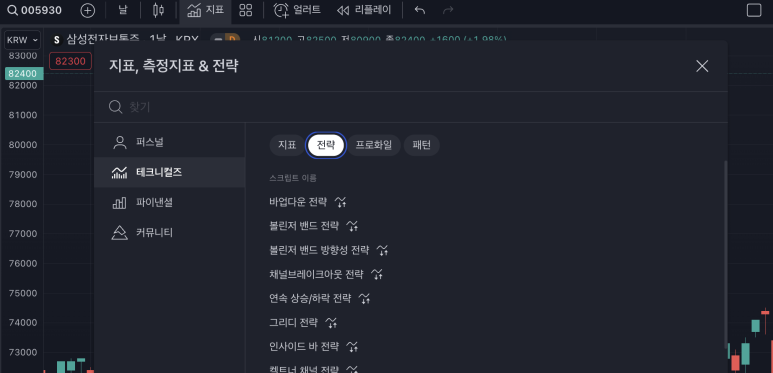Change chart type with candlestick icon
Screen dimensions: 773x373
[158, 10]
